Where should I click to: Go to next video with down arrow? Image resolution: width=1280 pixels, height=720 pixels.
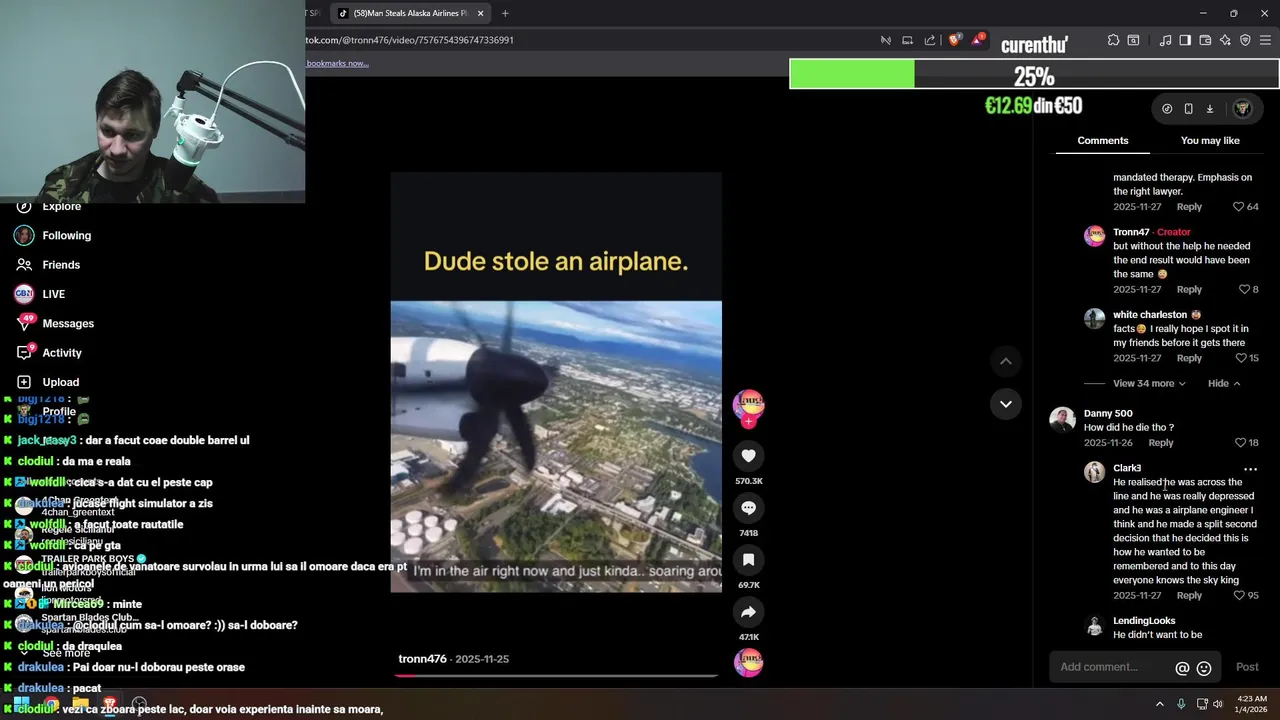click(1006, 404)
